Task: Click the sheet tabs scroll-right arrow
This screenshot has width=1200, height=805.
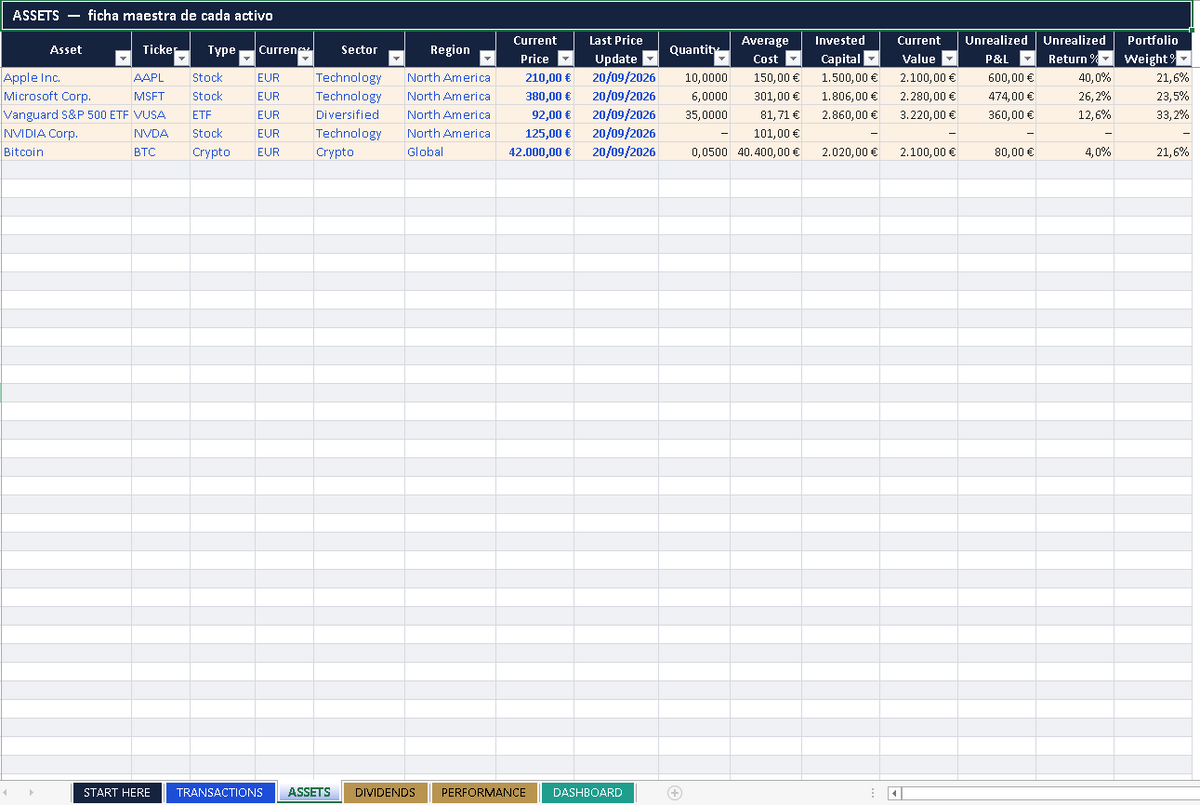Action: click(x=31, y=792)
